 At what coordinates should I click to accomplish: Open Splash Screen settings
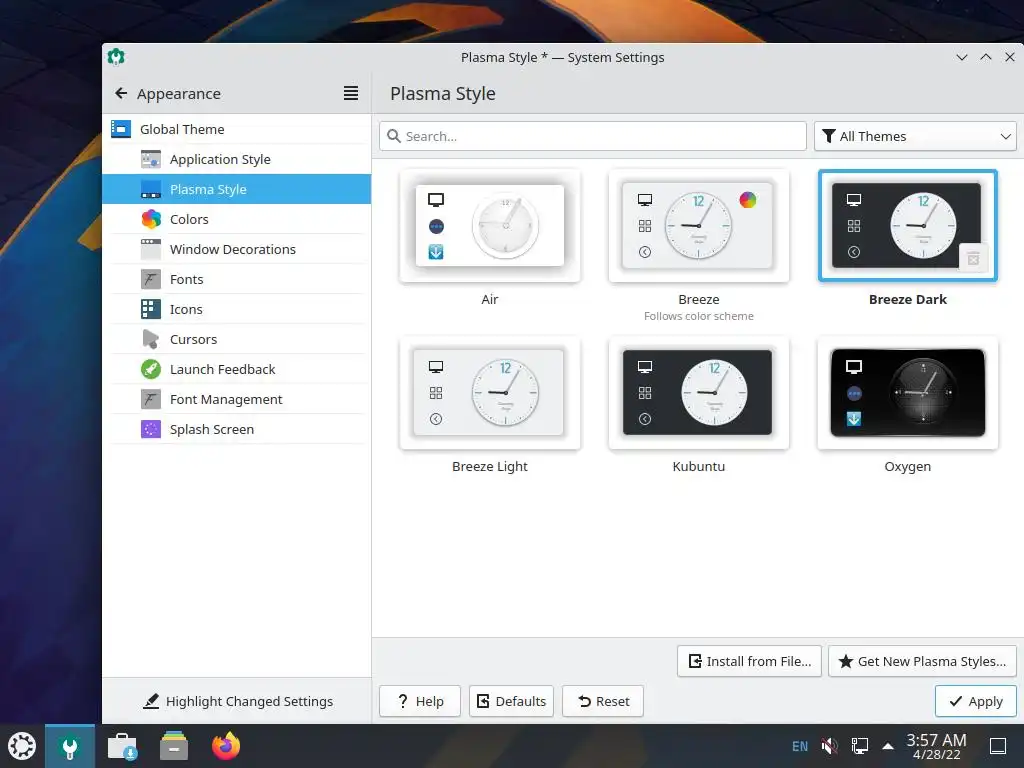[x=236, y=430]
